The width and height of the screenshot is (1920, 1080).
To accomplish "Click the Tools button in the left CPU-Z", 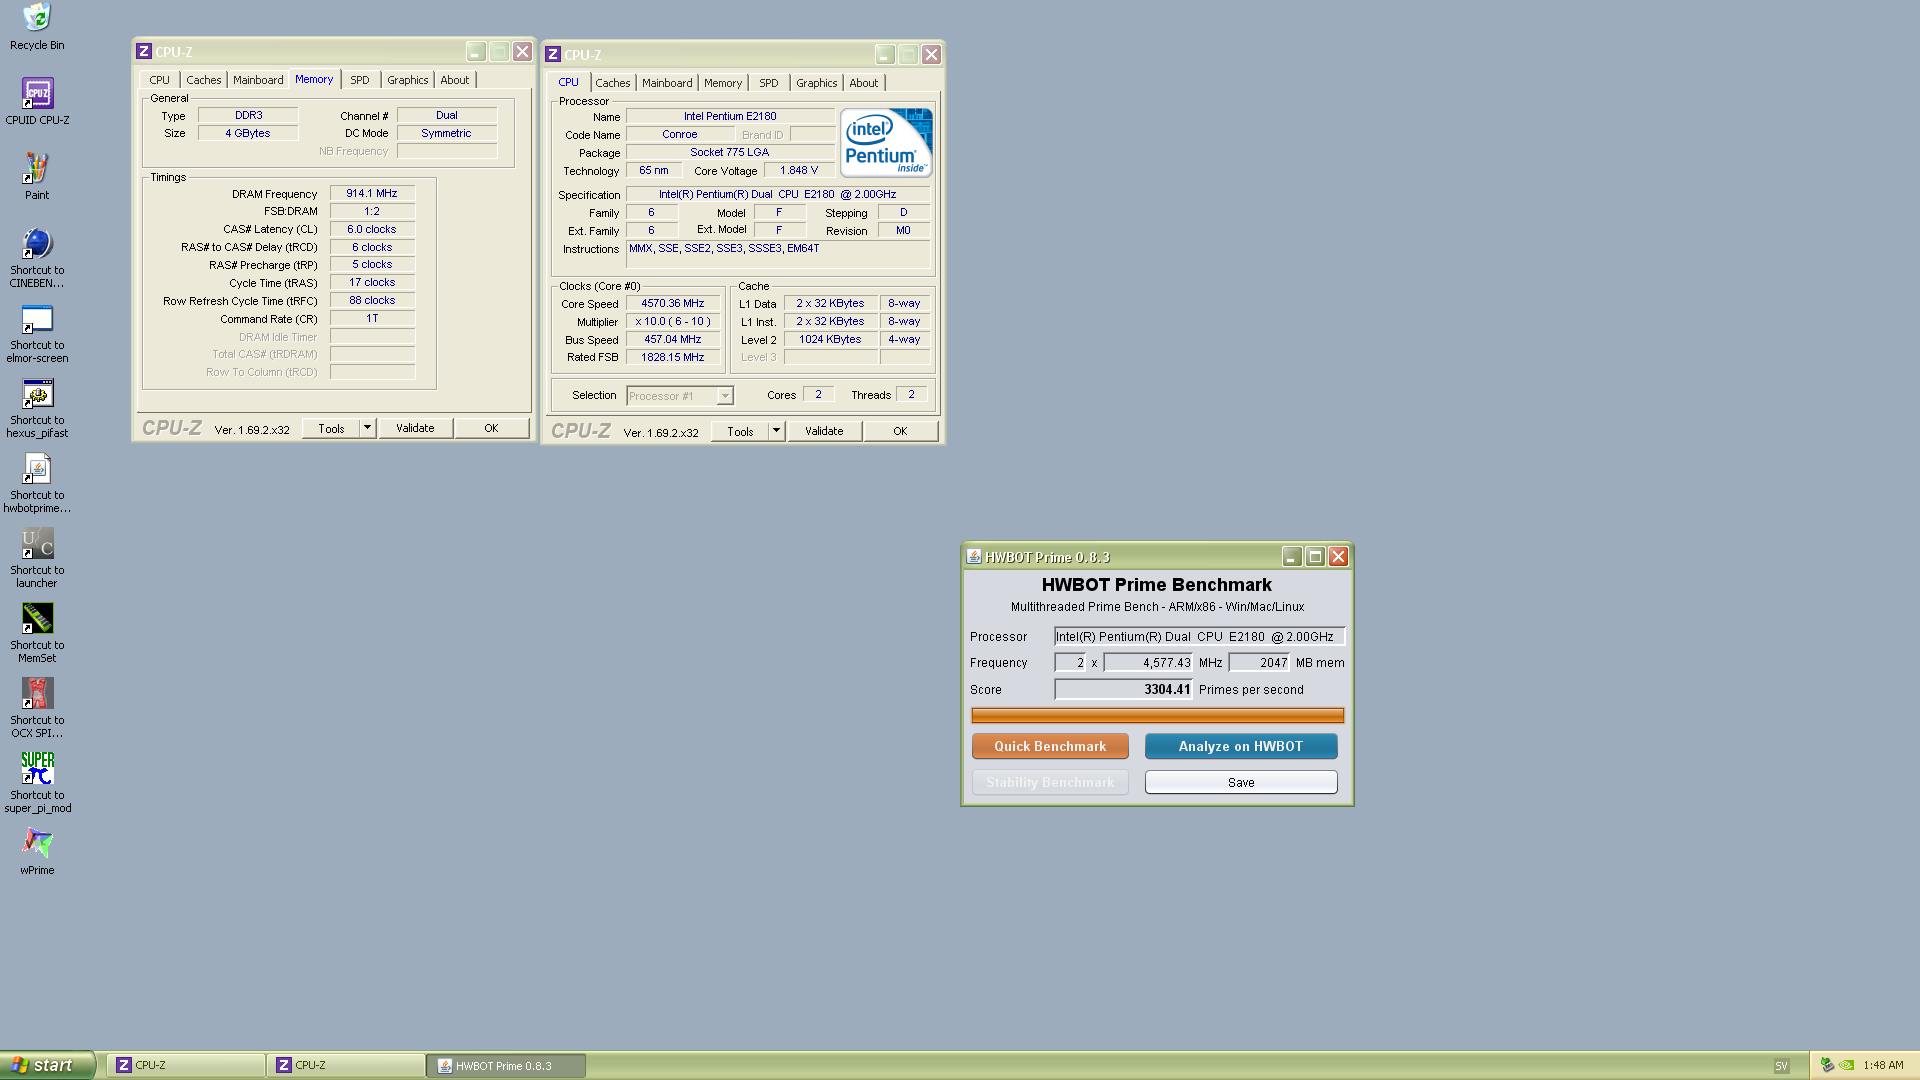I will (x=331, y=428).
